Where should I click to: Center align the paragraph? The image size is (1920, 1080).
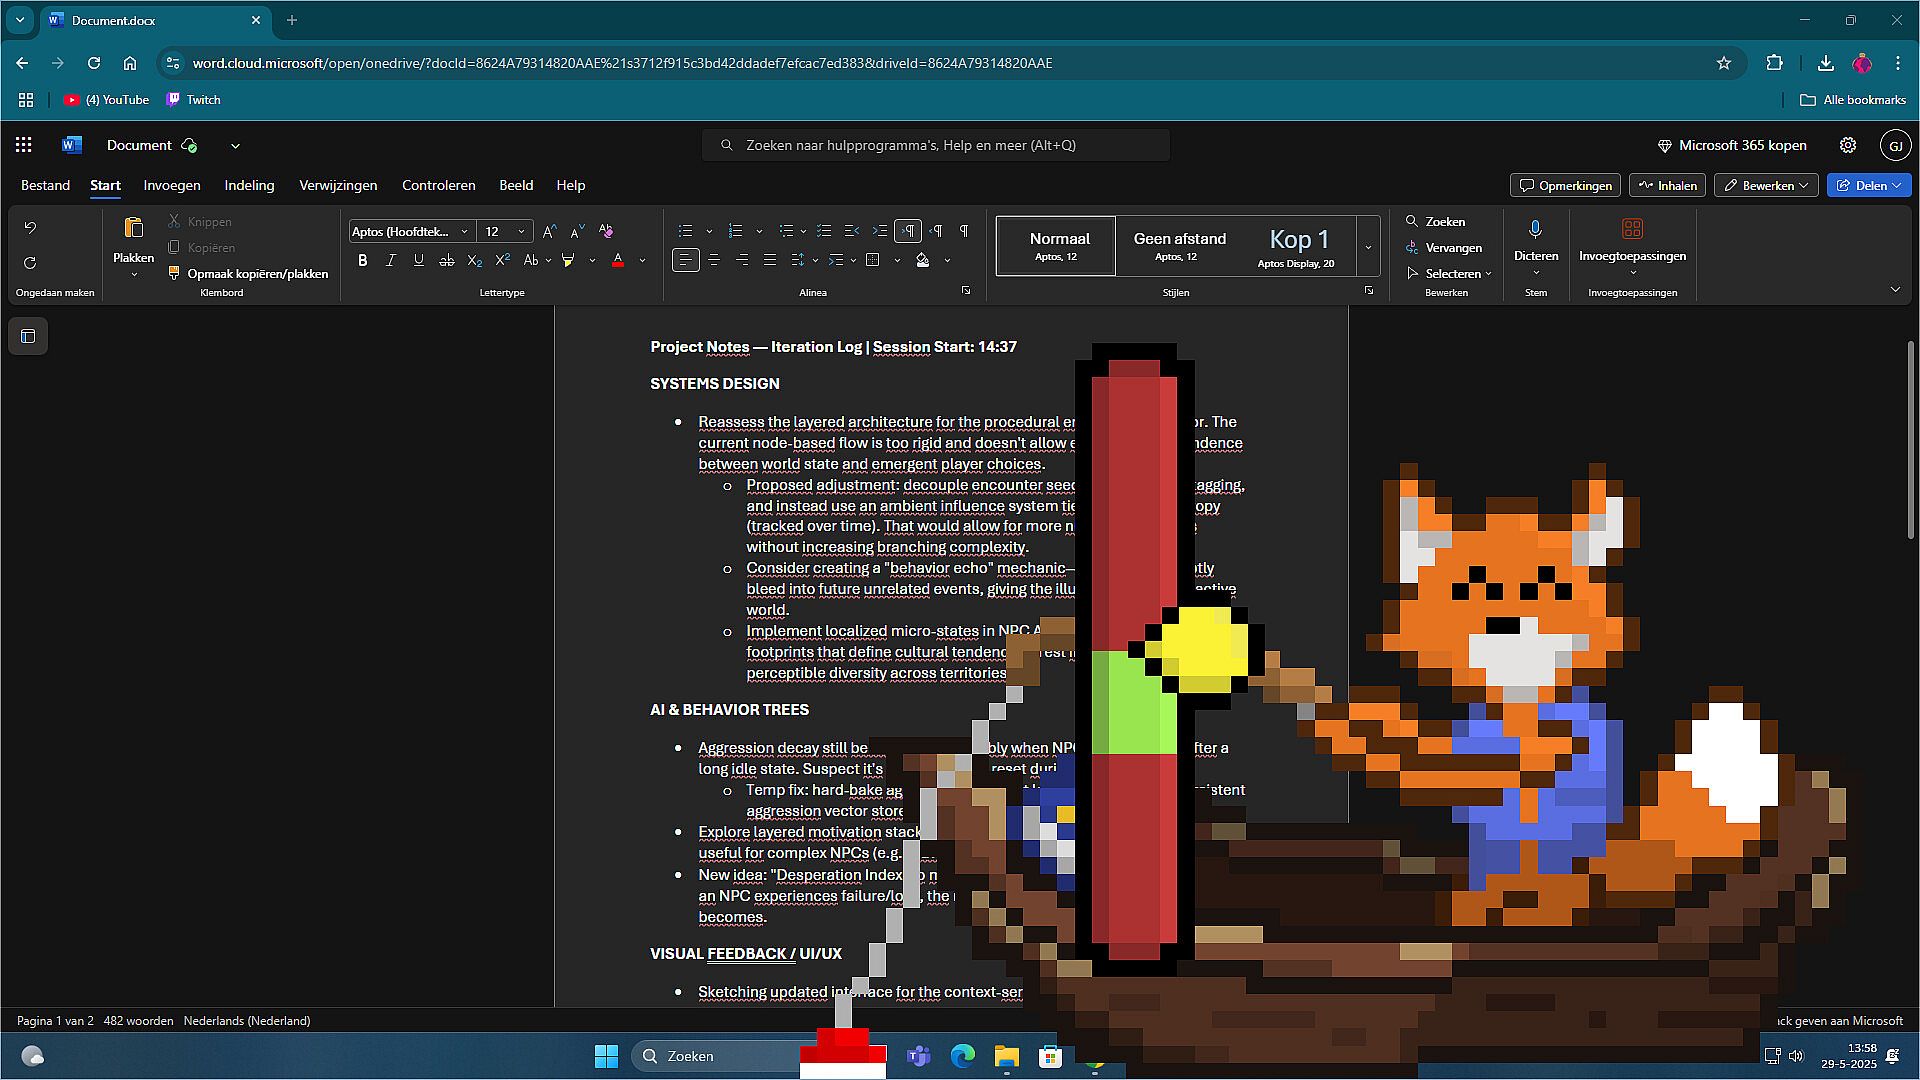[x=714, y=260]
